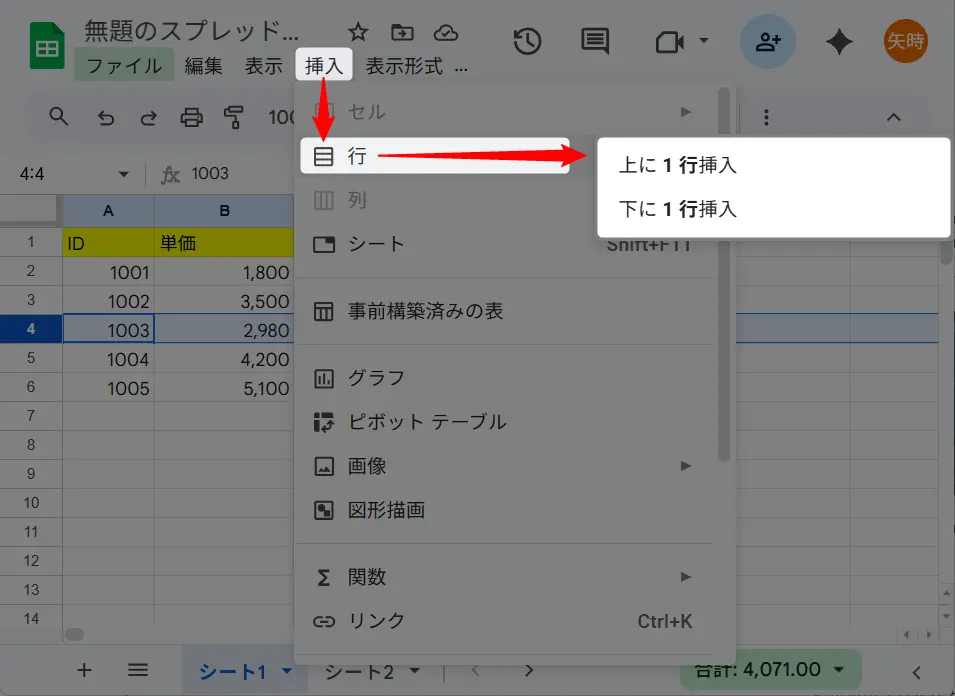Click the share add-person button

[768, 41]
